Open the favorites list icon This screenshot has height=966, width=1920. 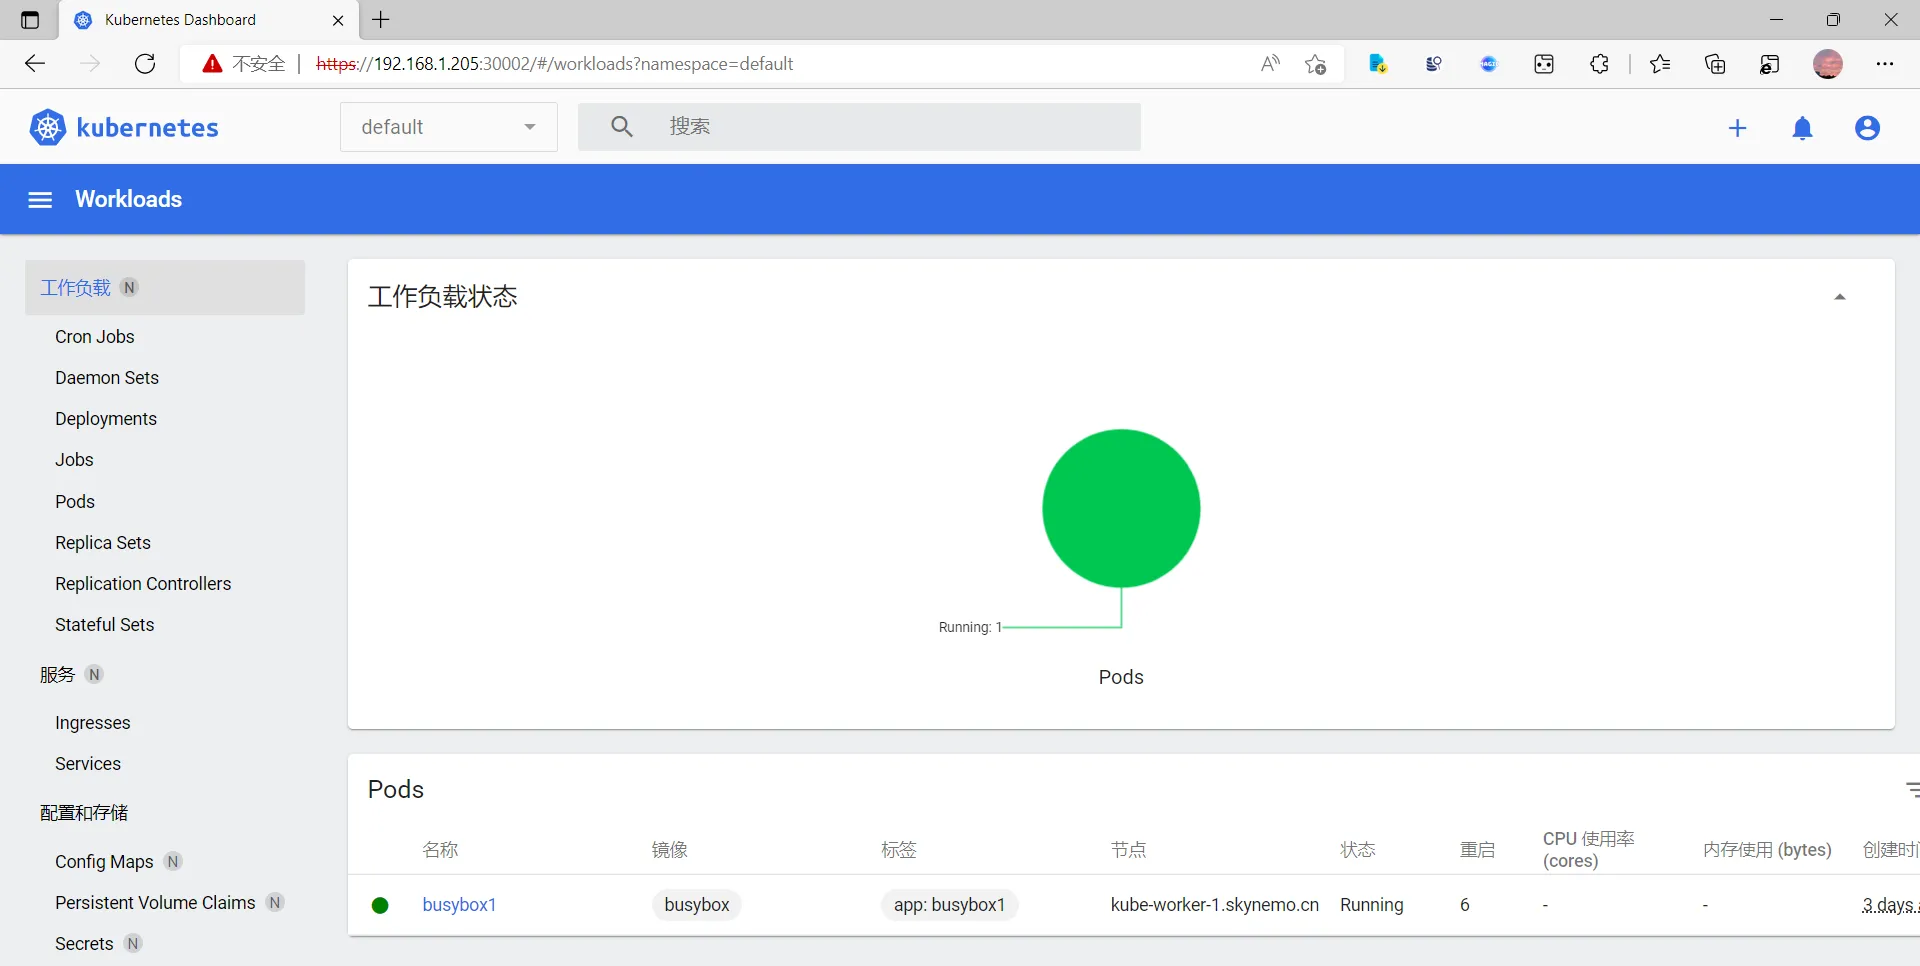click(1660, 64)
